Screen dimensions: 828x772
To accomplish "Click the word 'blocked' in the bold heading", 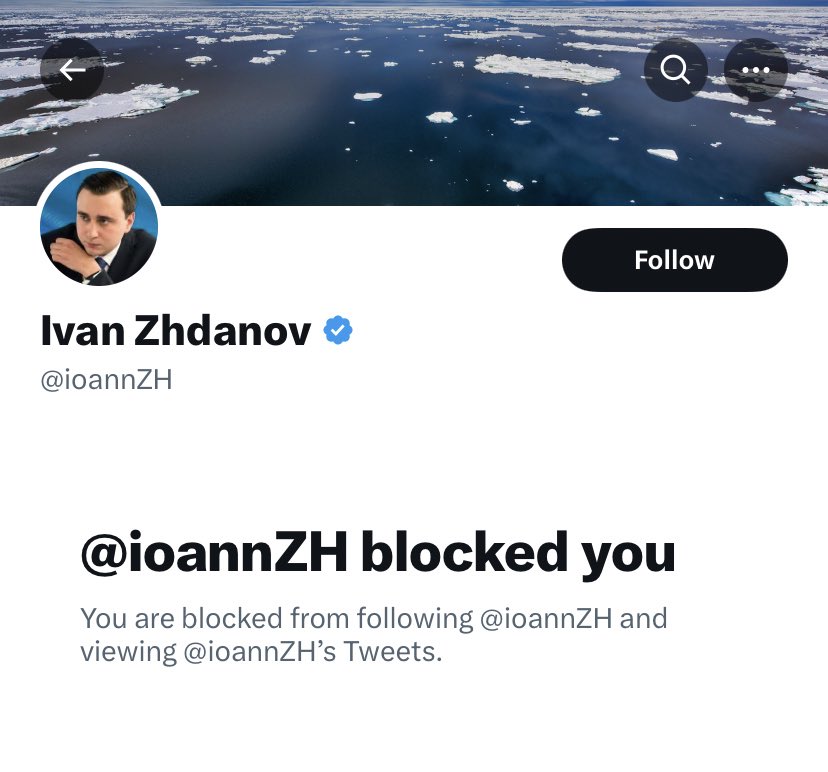I will coord(464,552).
